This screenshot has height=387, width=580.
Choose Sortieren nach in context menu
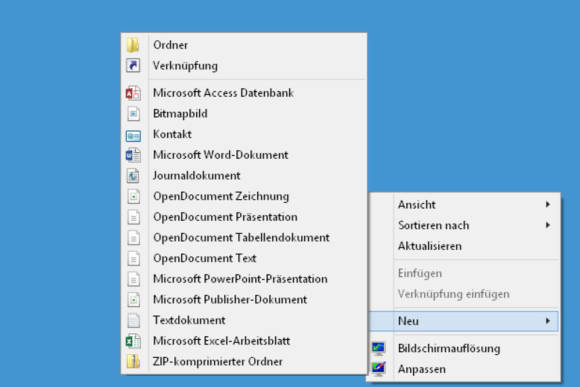463,225
